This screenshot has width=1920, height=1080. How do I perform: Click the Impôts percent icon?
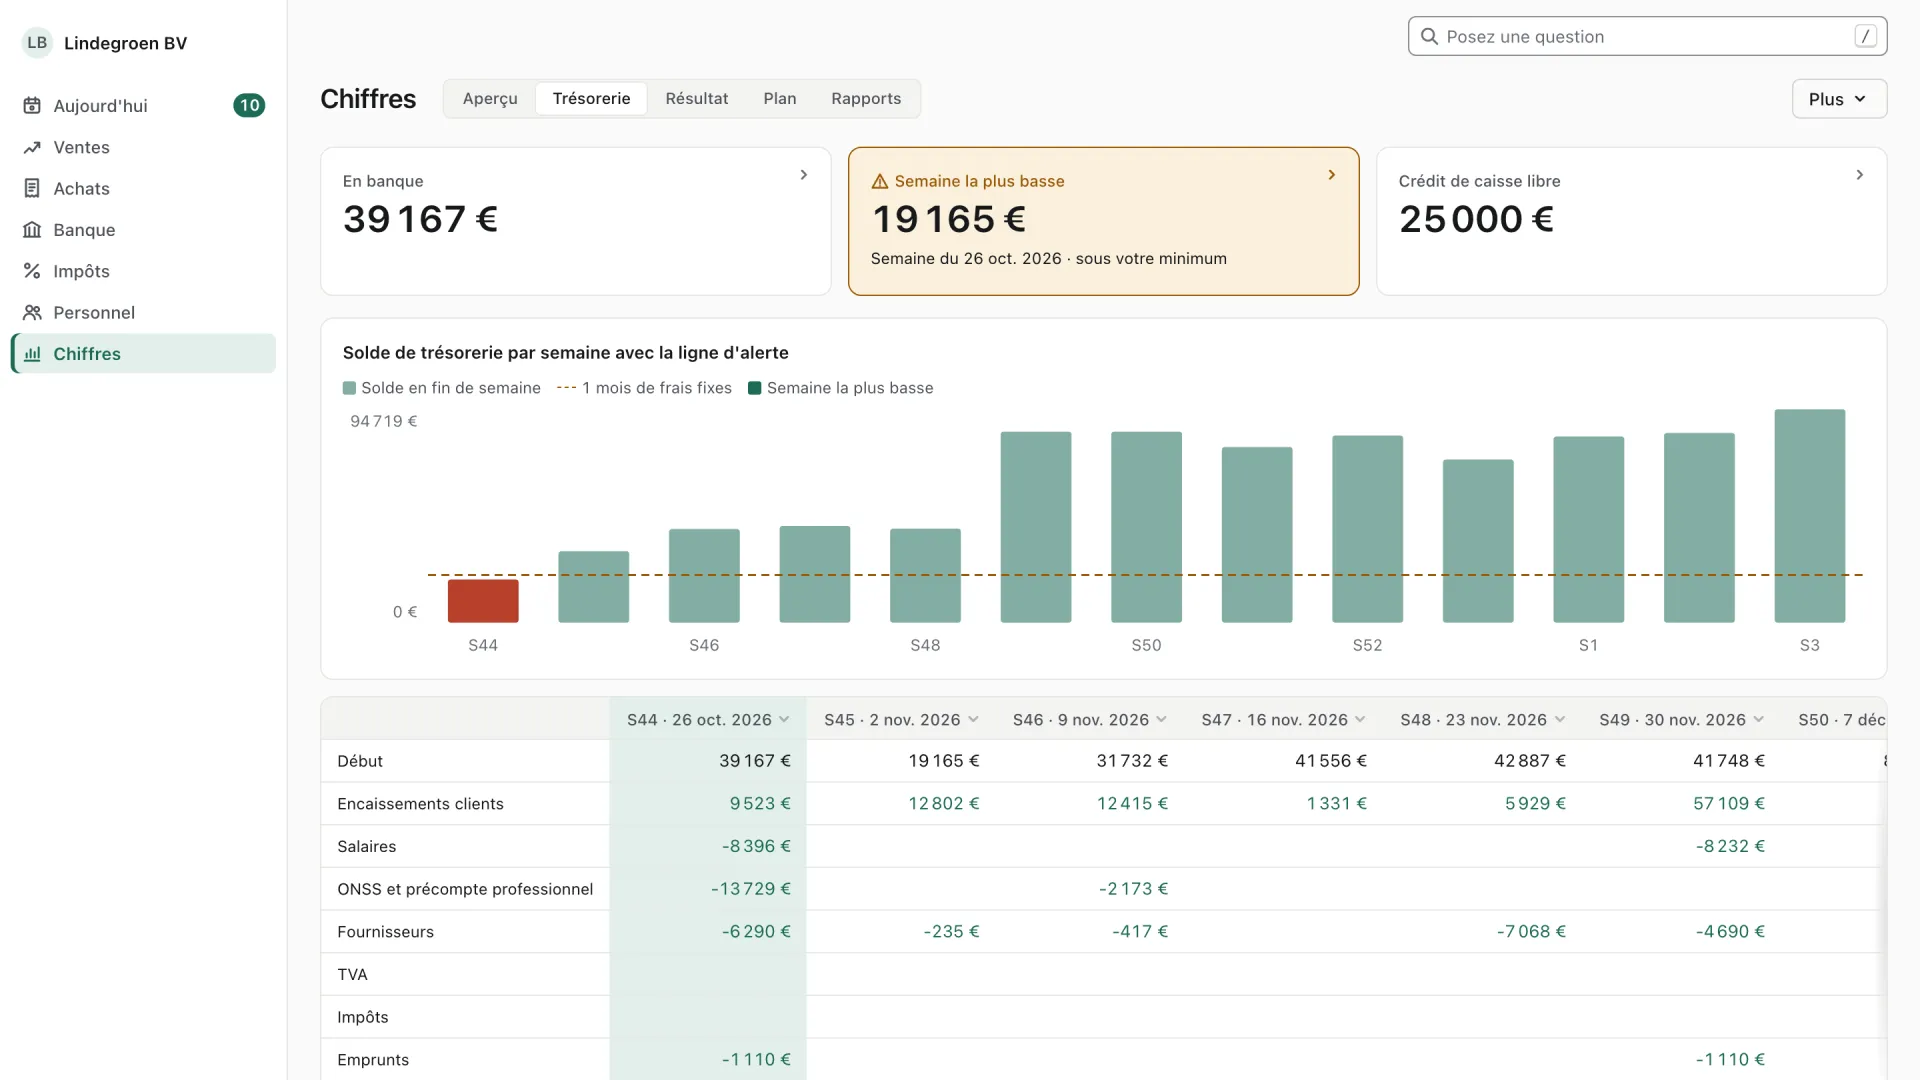32,271
